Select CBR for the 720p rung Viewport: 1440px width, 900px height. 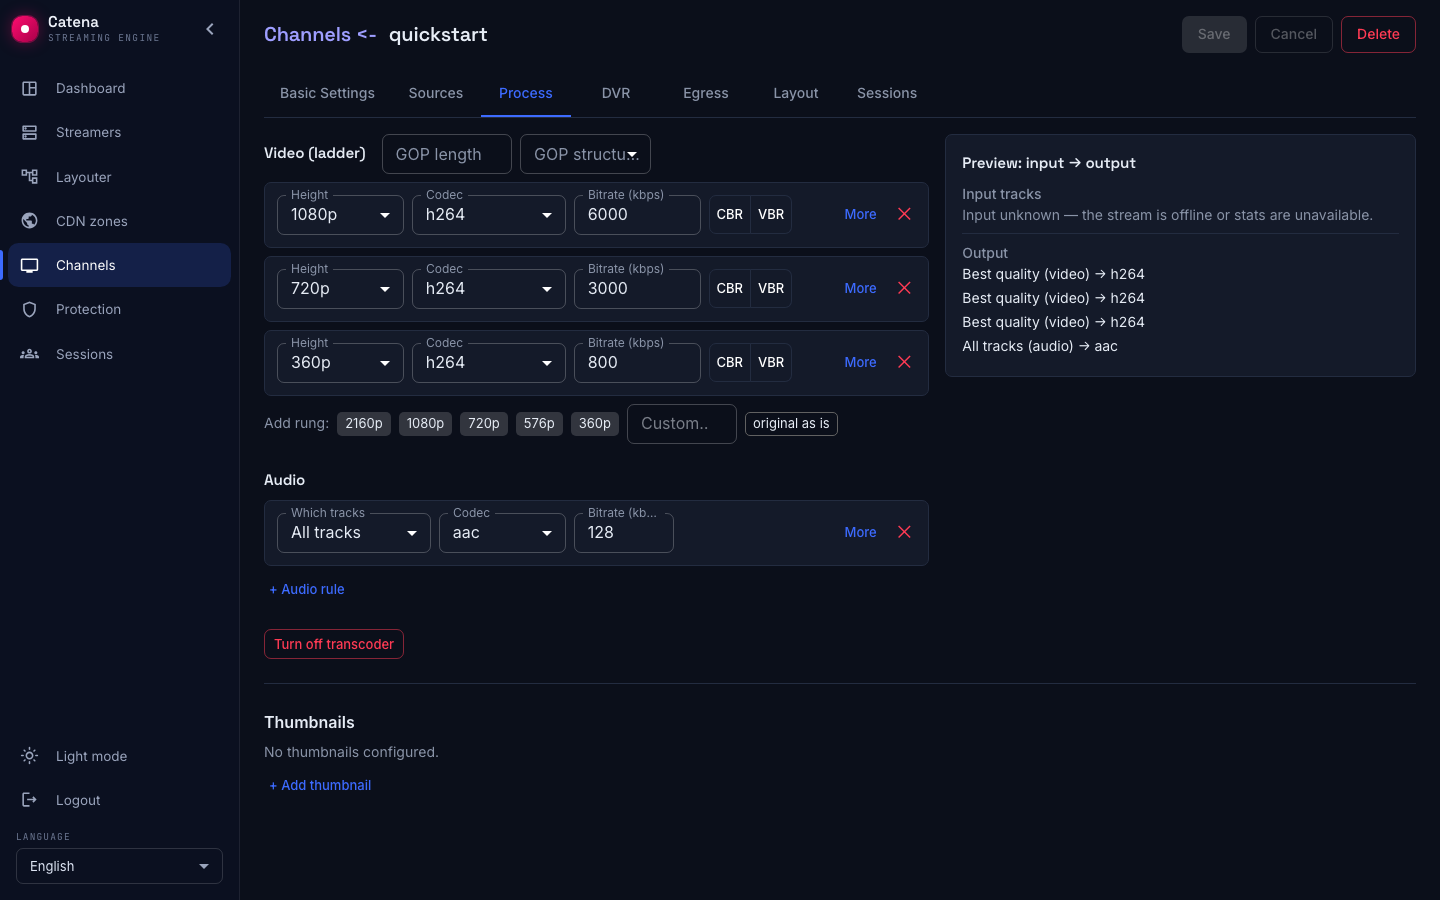pyautogui.click(x=730, y=288)
